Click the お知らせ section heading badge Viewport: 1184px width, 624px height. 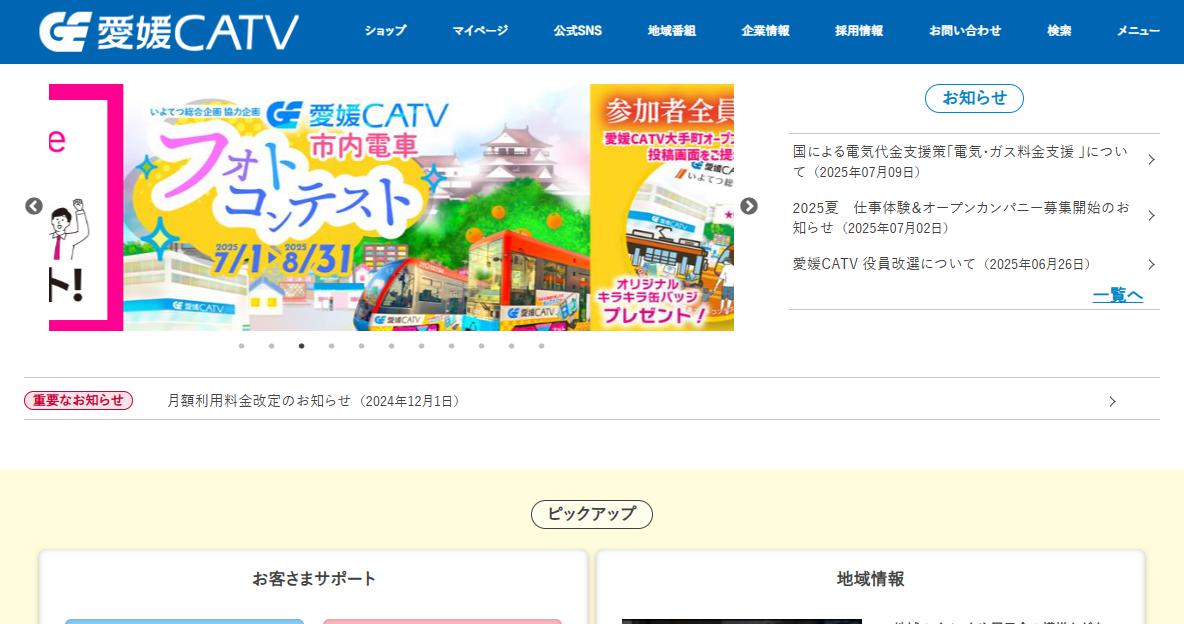[974, 98]
